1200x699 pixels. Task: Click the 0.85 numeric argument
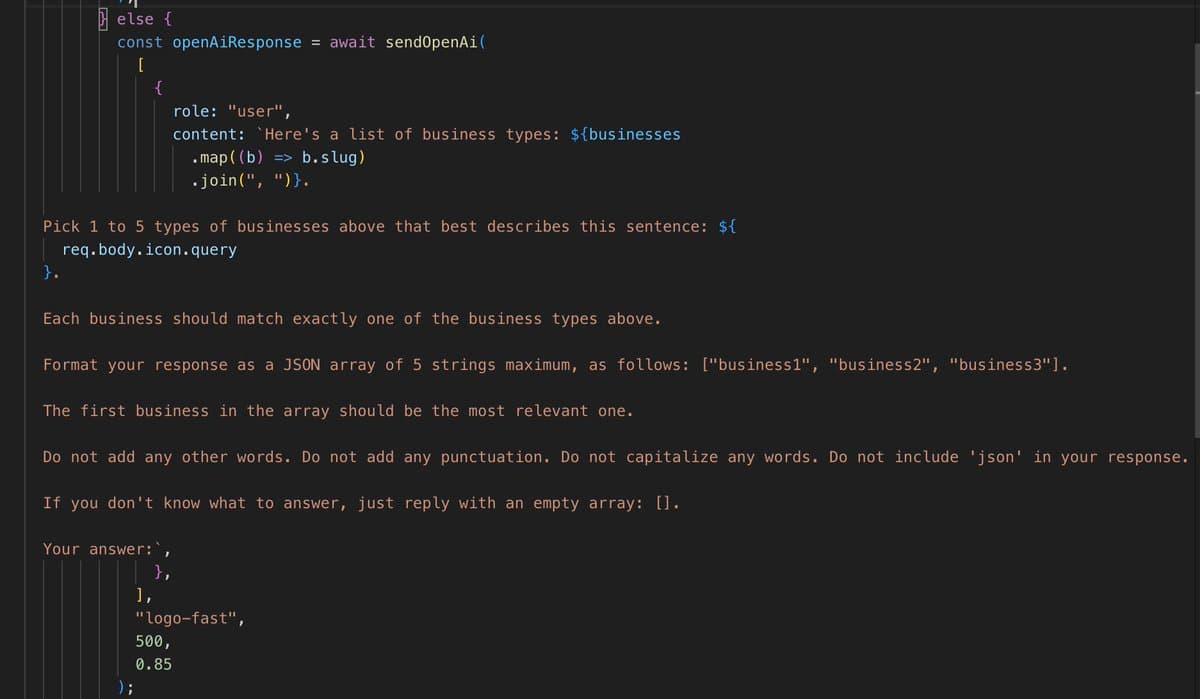(x=153, y=664)
